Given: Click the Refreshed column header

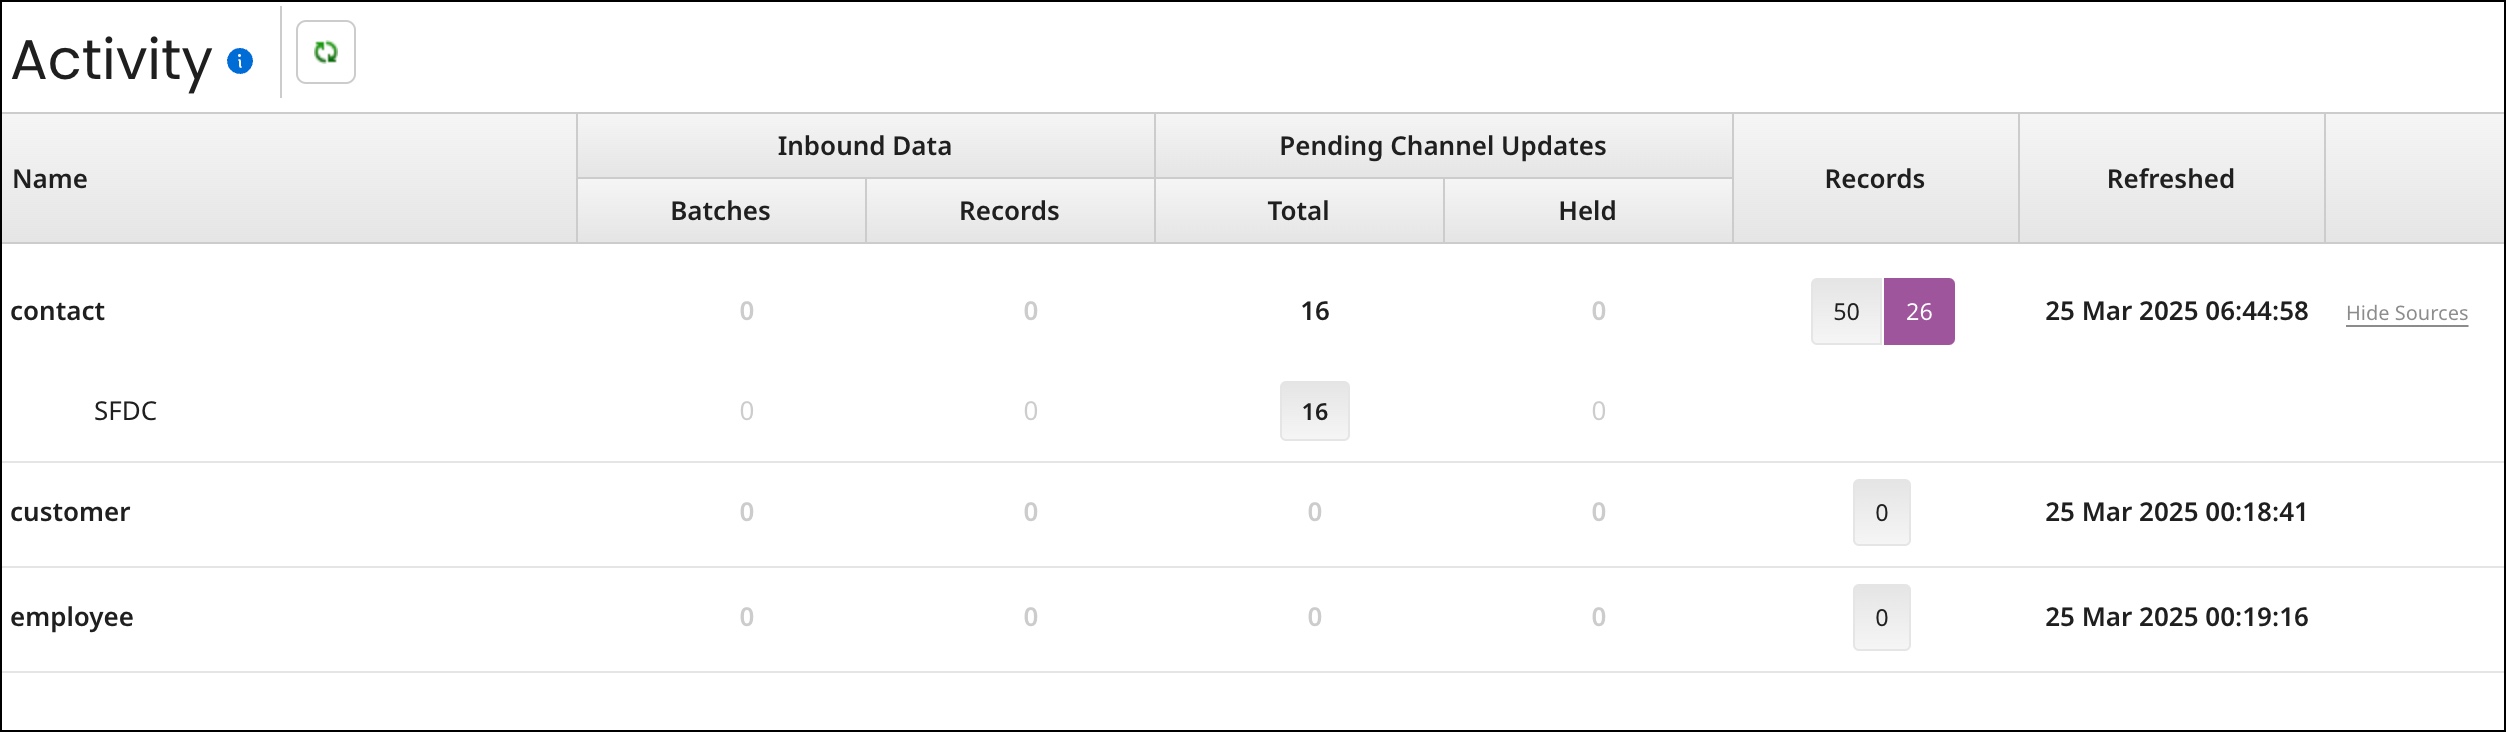Looking at the screenshot, I should (x=2172, y=178).
